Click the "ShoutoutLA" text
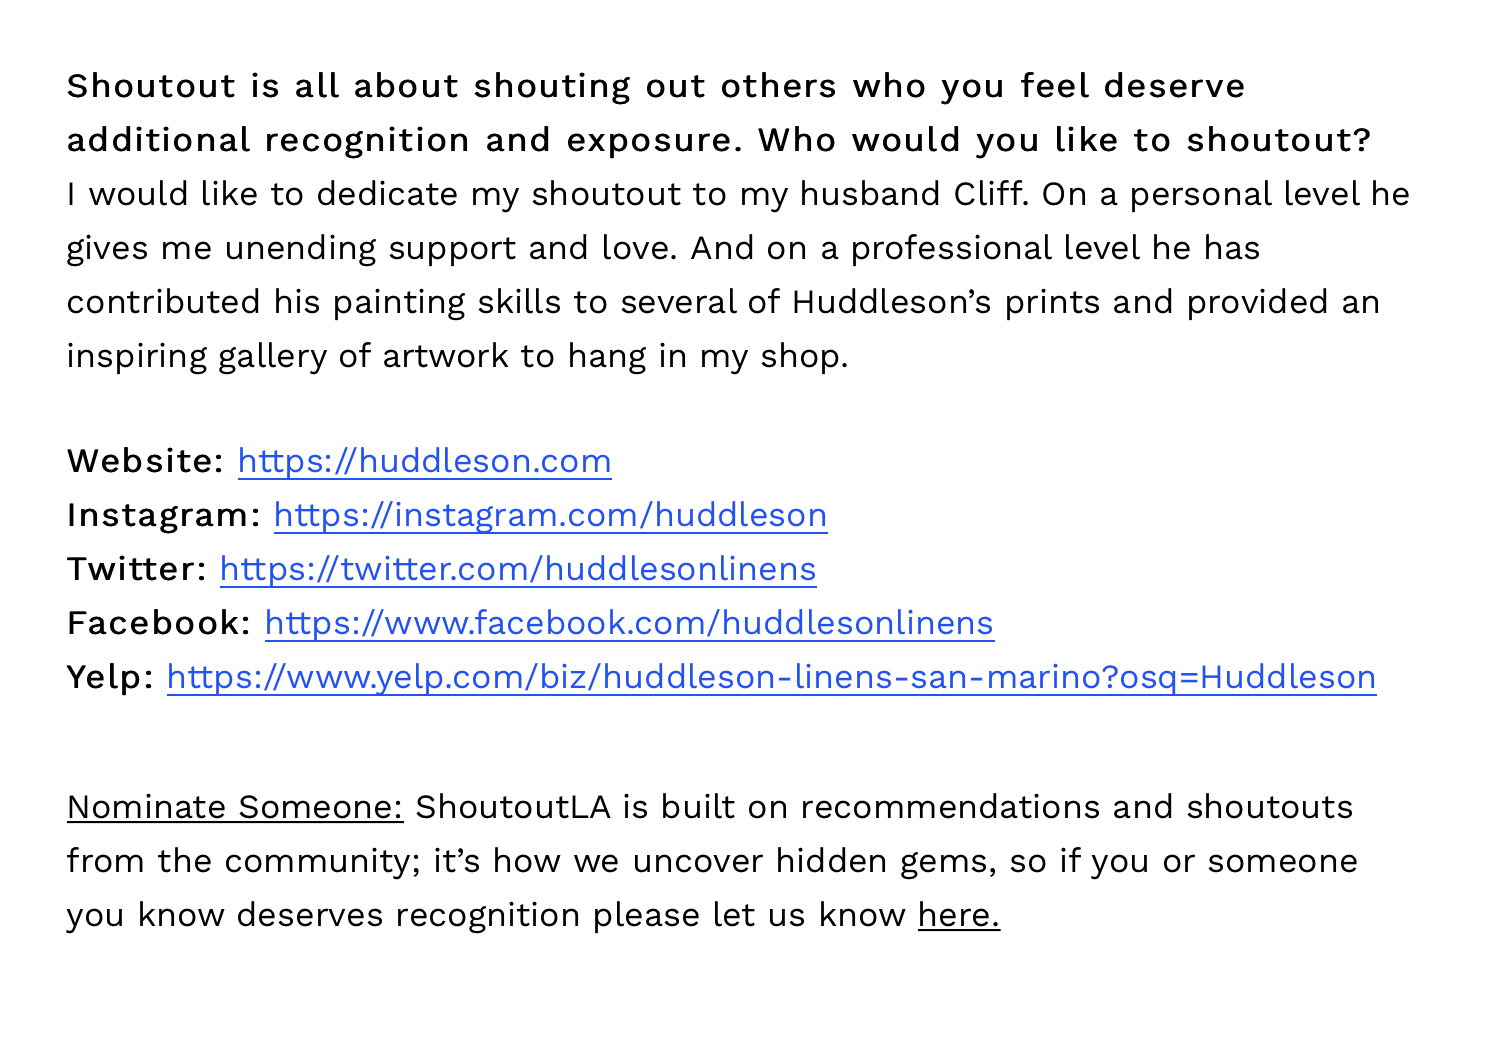Image resolution: width=1485 pixels, height=1051 pixels. (512, 807)
